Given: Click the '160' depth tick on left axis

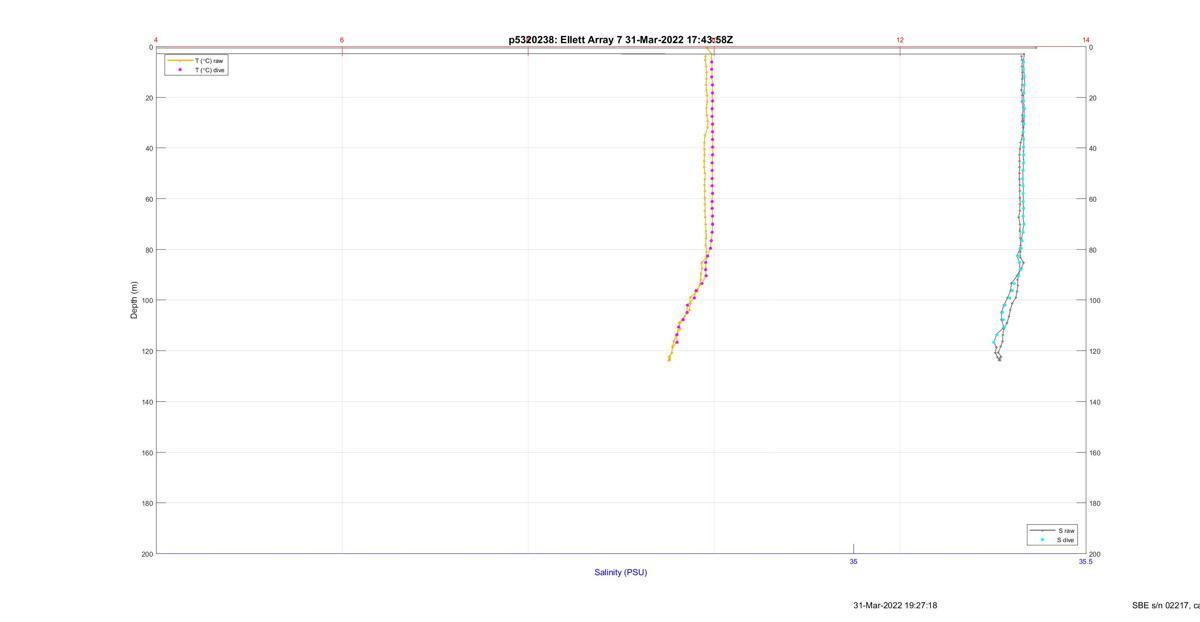Looking at the screenshot, I should pos(147,452).
